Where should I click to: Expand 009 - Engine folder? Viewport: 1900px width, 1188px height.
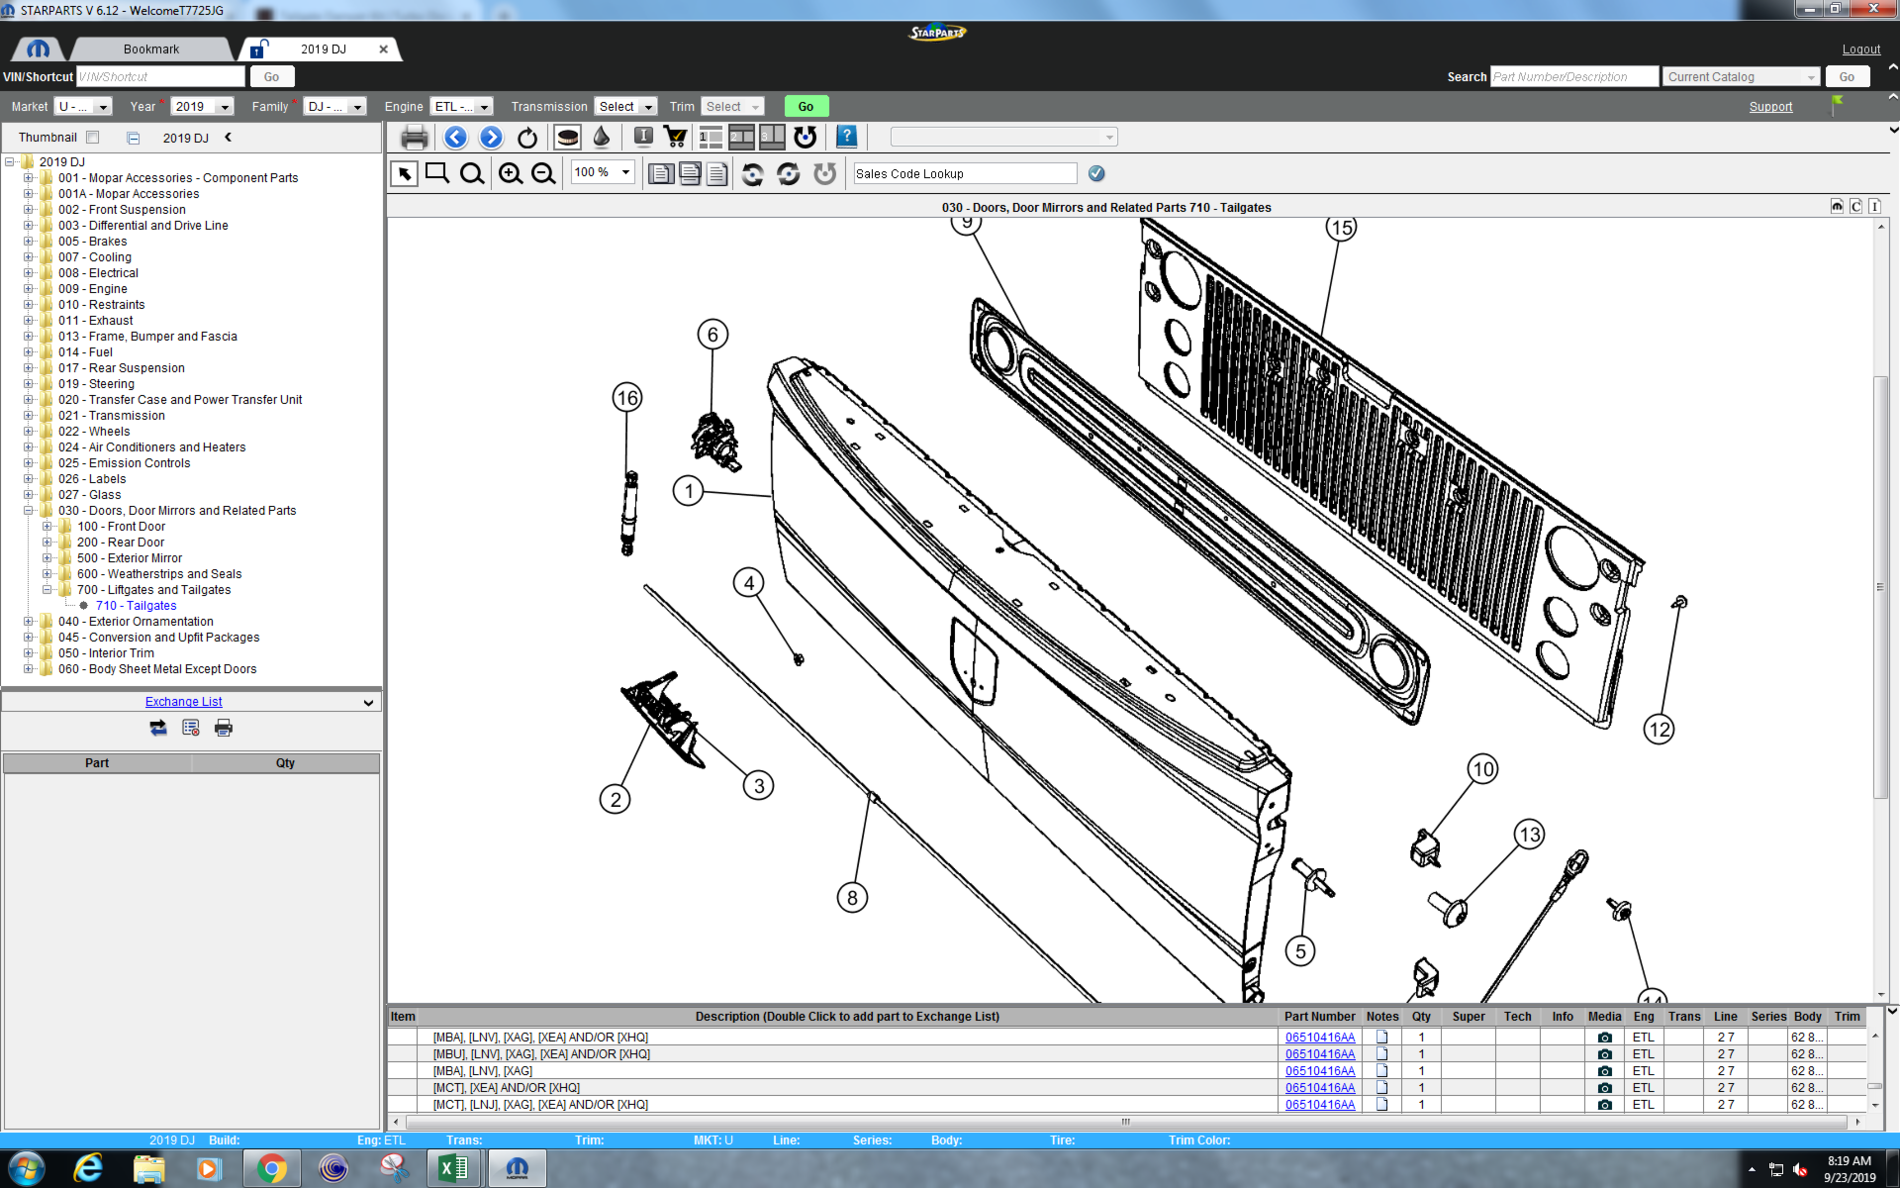(x=28, y=289)
